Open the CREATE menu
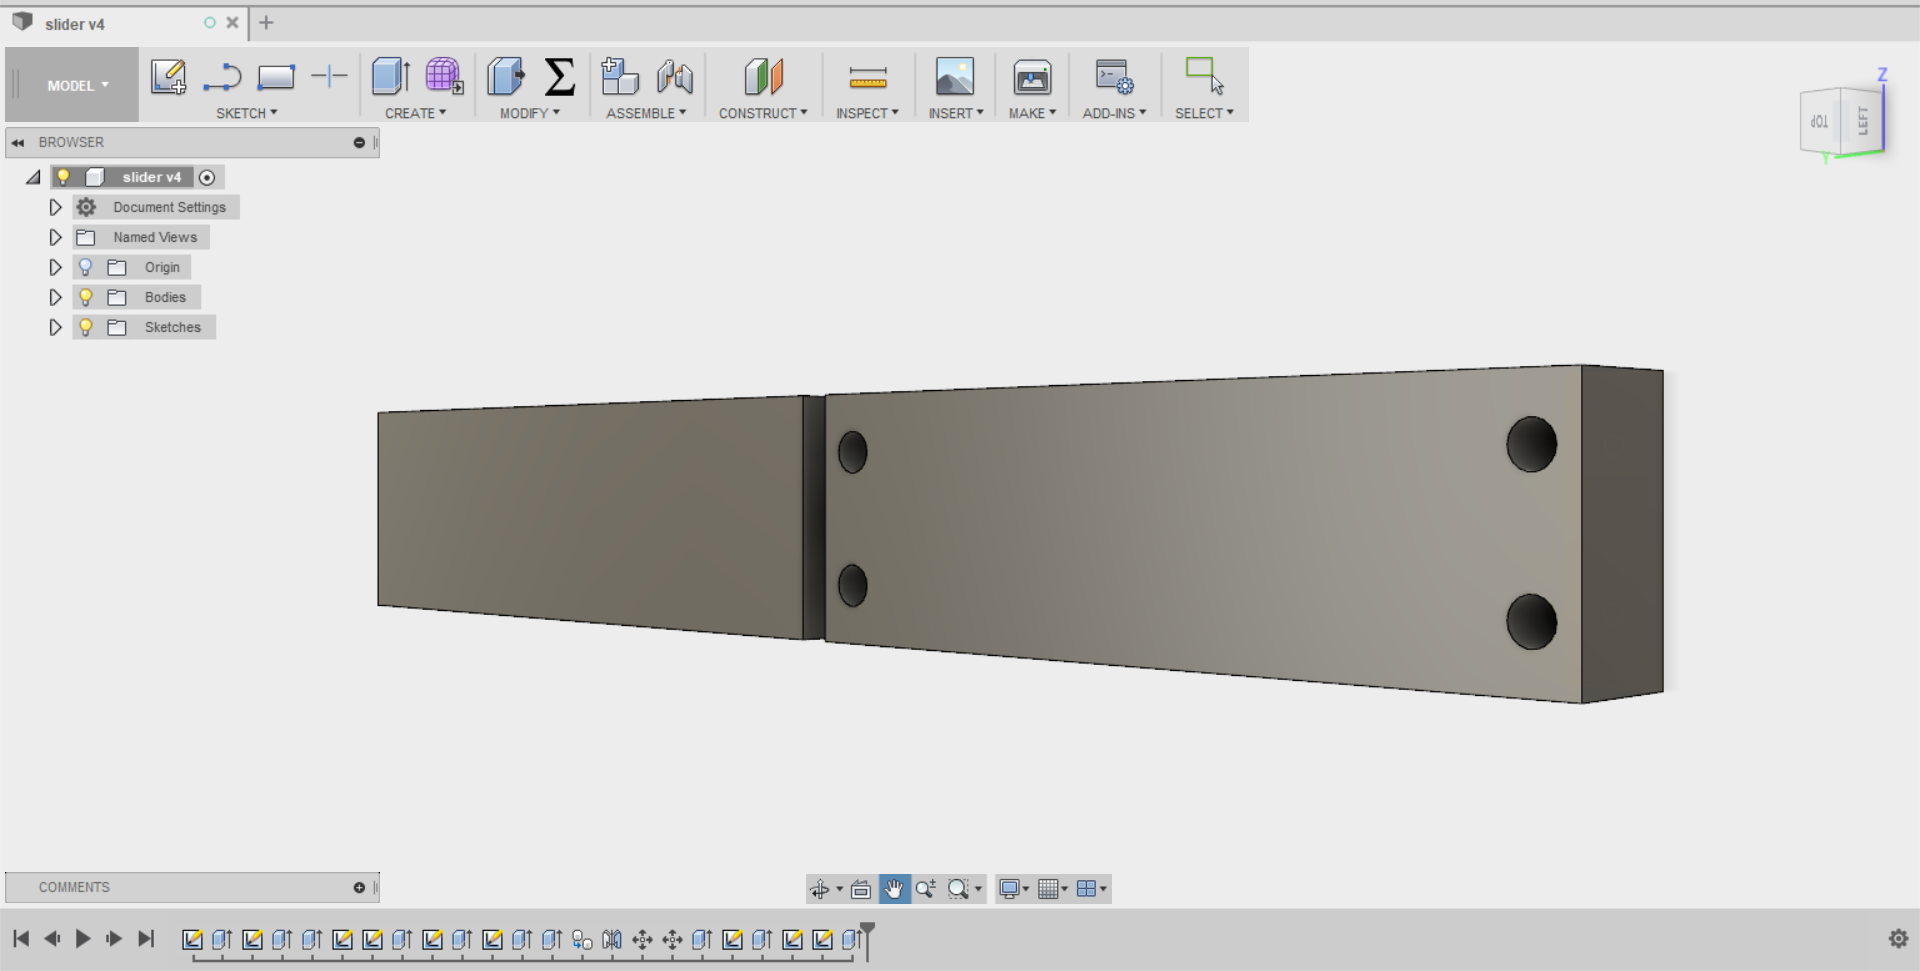The width and height of the screenshot is (1920, 971). click(x=415, y=113)
